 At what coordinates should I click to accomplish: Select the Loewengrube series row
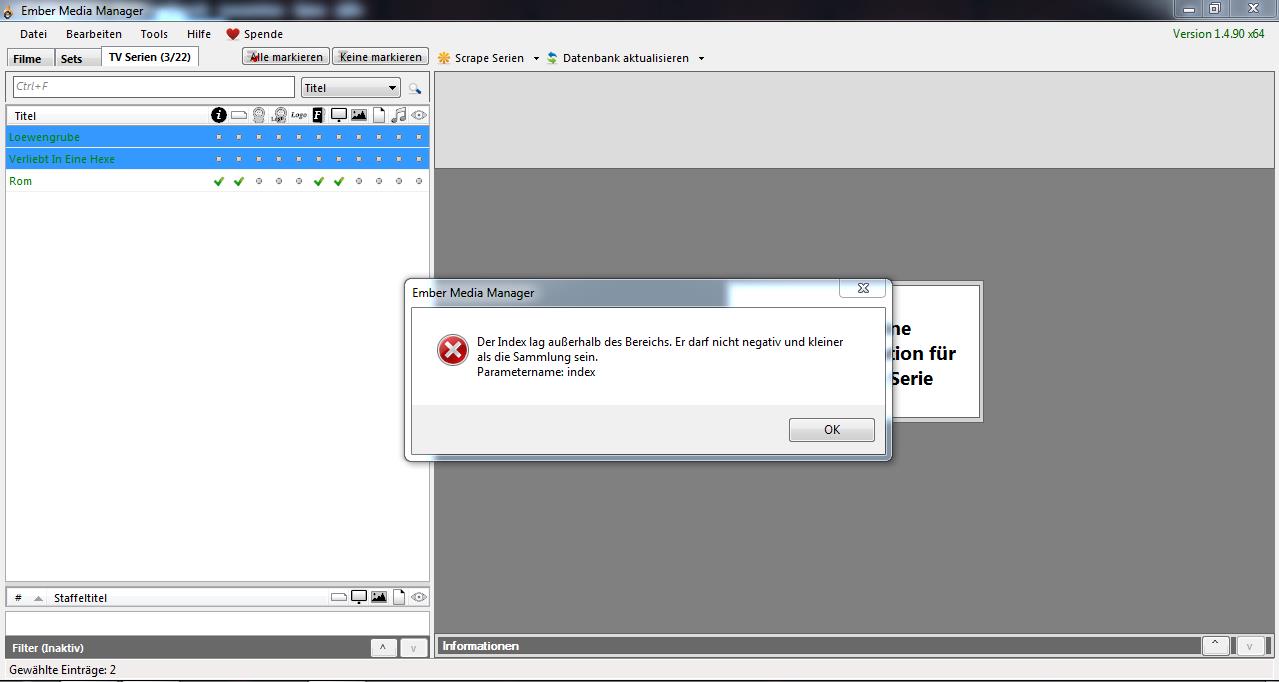(x=217, y=137)
